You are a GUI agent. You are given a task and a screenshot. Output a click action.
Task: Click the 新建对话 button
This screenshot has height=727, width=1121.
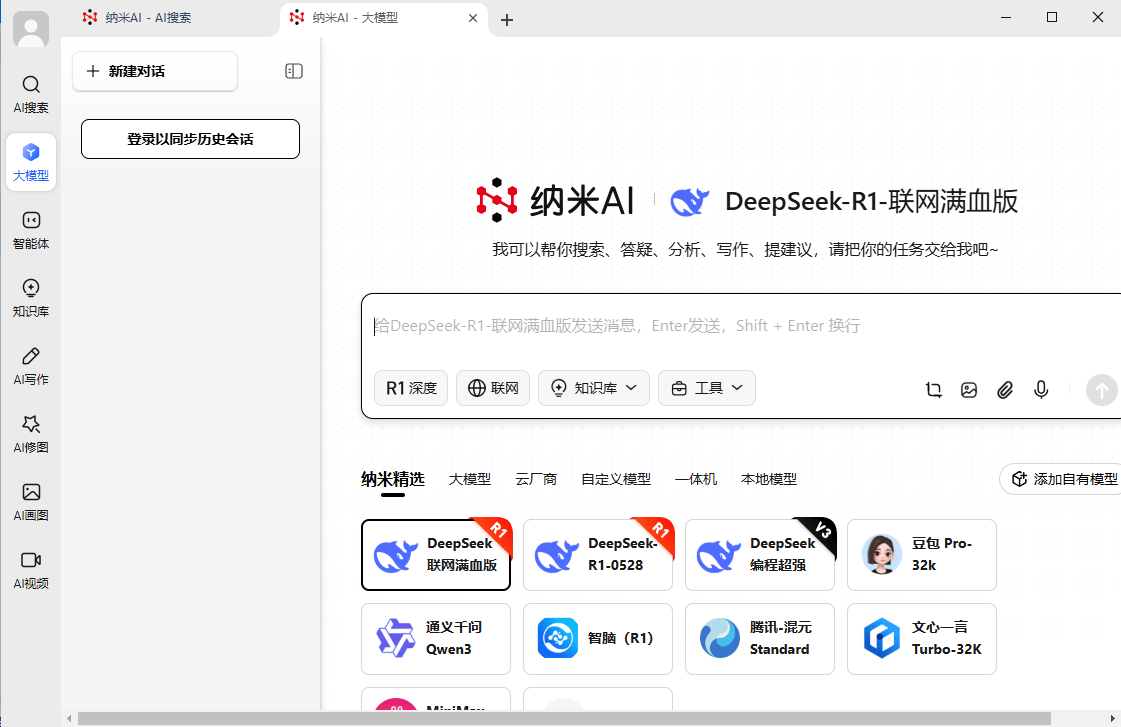coord(154,70)
